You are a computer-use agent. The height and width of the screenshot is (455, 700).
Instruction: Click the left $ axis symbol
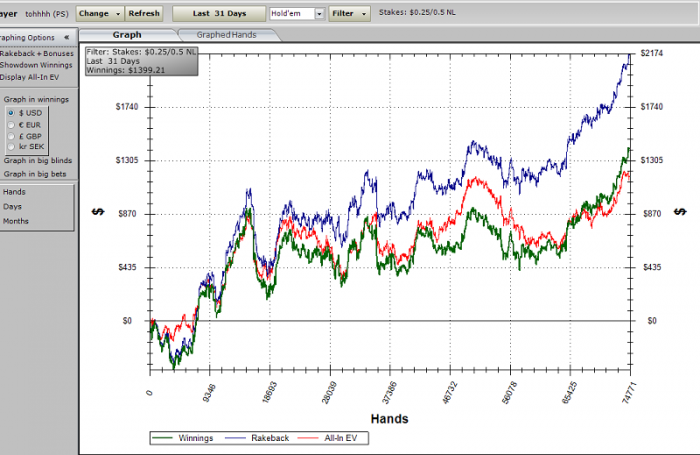[x=98, y=212]
